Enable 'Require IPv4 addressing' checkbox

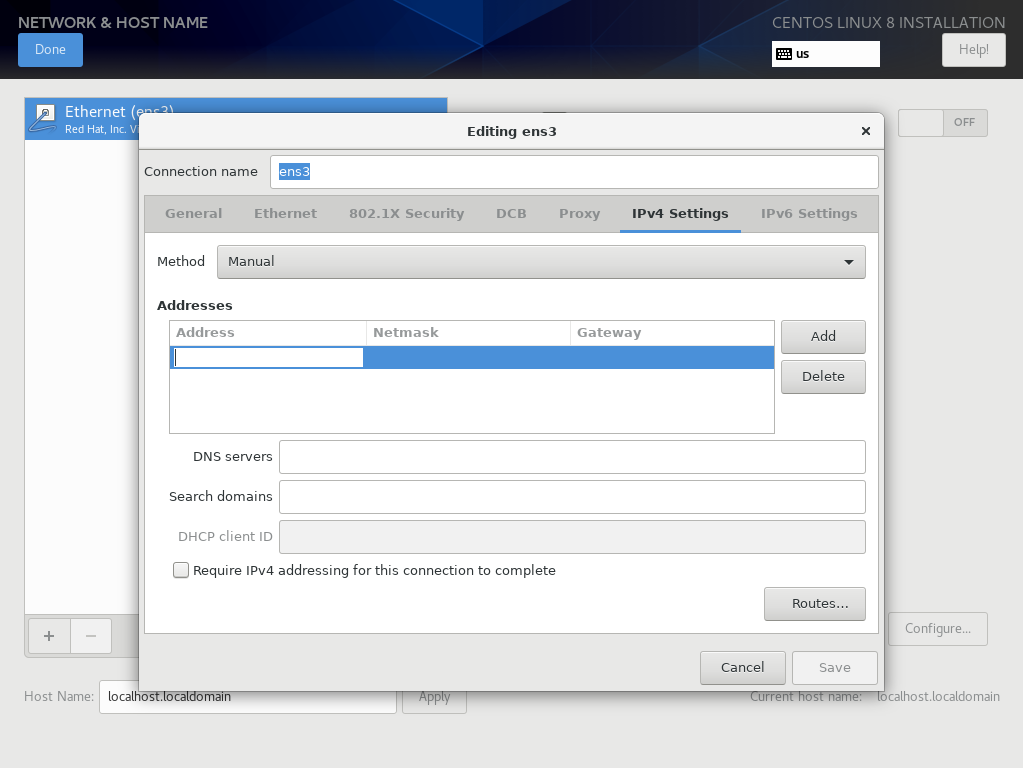(181, 570)
